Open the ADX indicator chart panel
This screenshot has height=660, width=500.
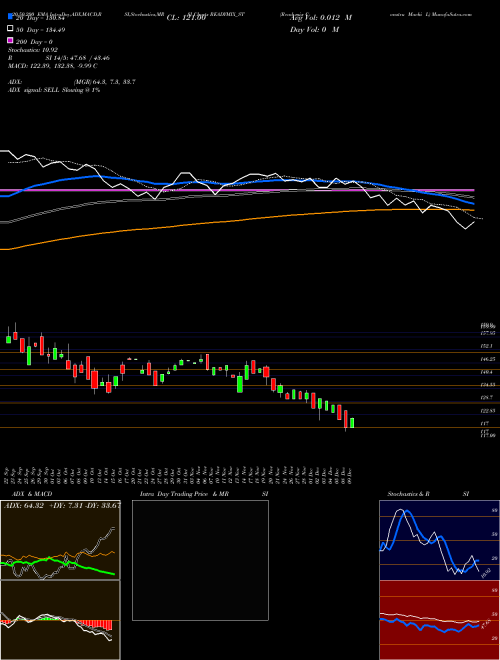pyautogui.click(x=60, y=540)
